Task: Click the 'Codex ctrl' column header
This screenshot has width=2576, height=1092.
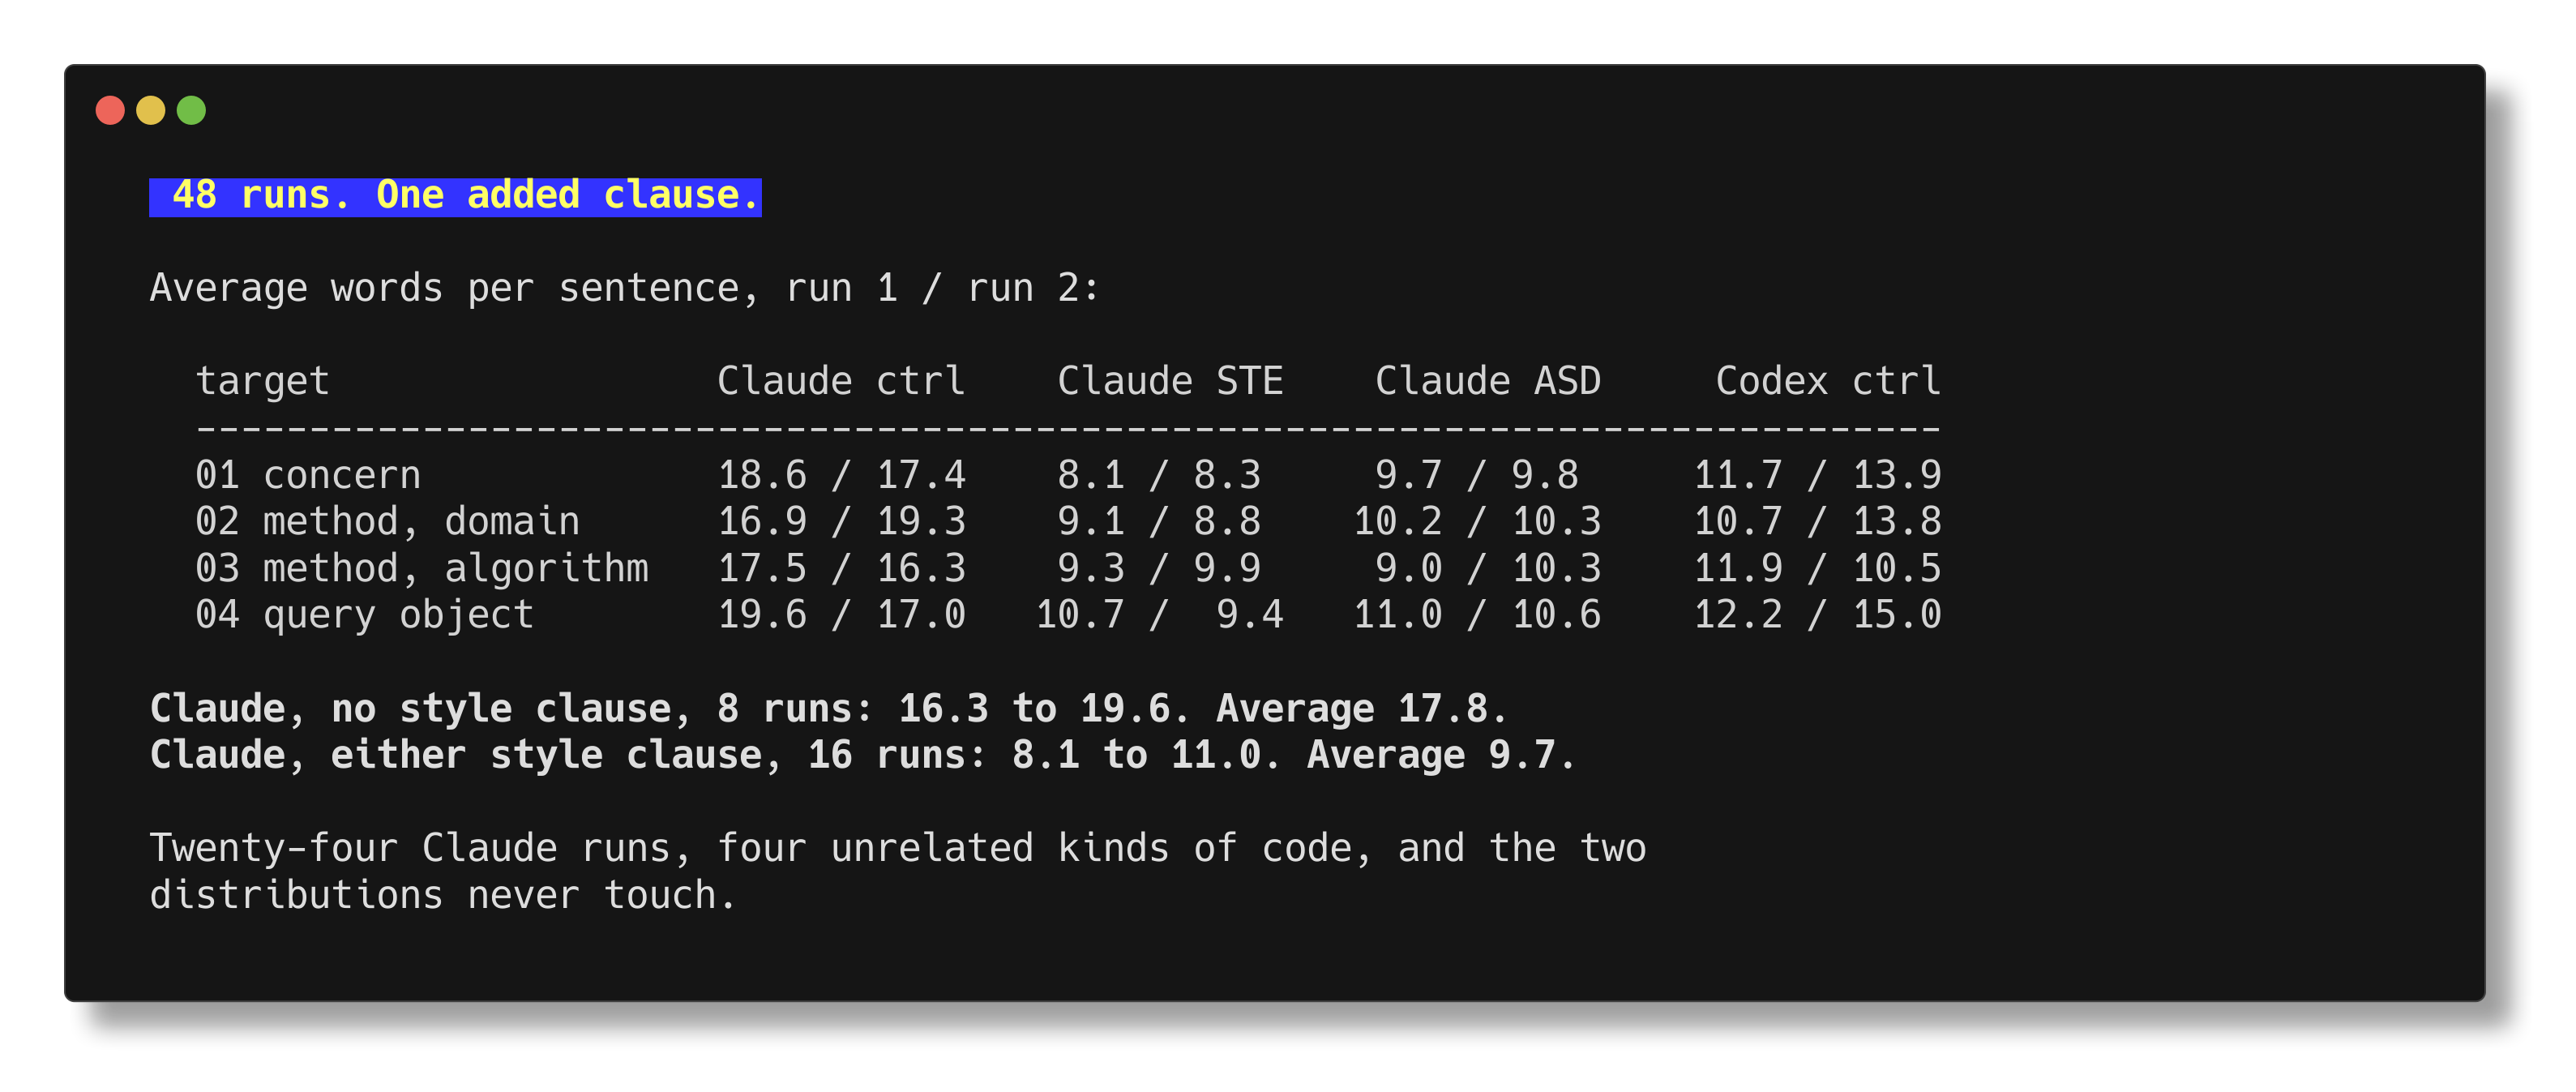Action: click(1828, 382)
